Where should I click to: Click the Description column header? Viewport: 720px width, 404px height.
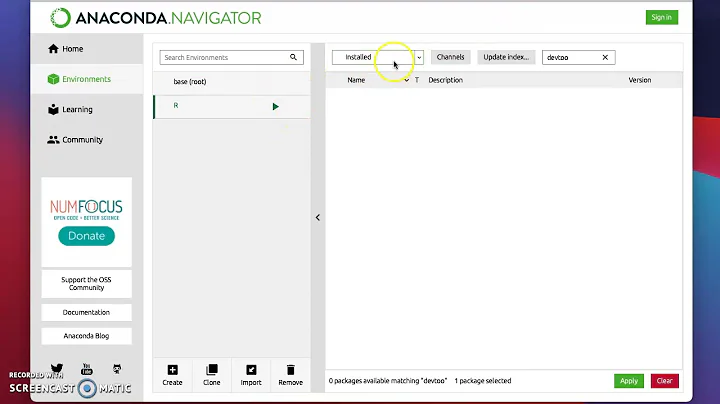(445, 80)
